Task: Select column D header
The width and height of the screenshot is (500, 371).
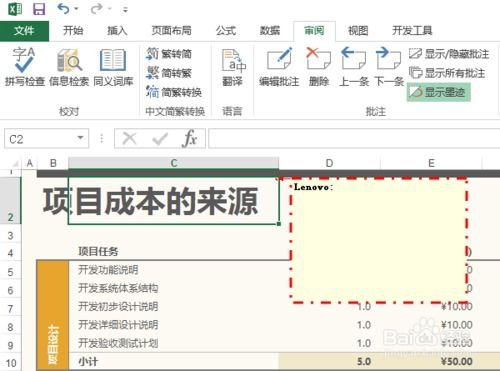Action: [x=330, y=163]
